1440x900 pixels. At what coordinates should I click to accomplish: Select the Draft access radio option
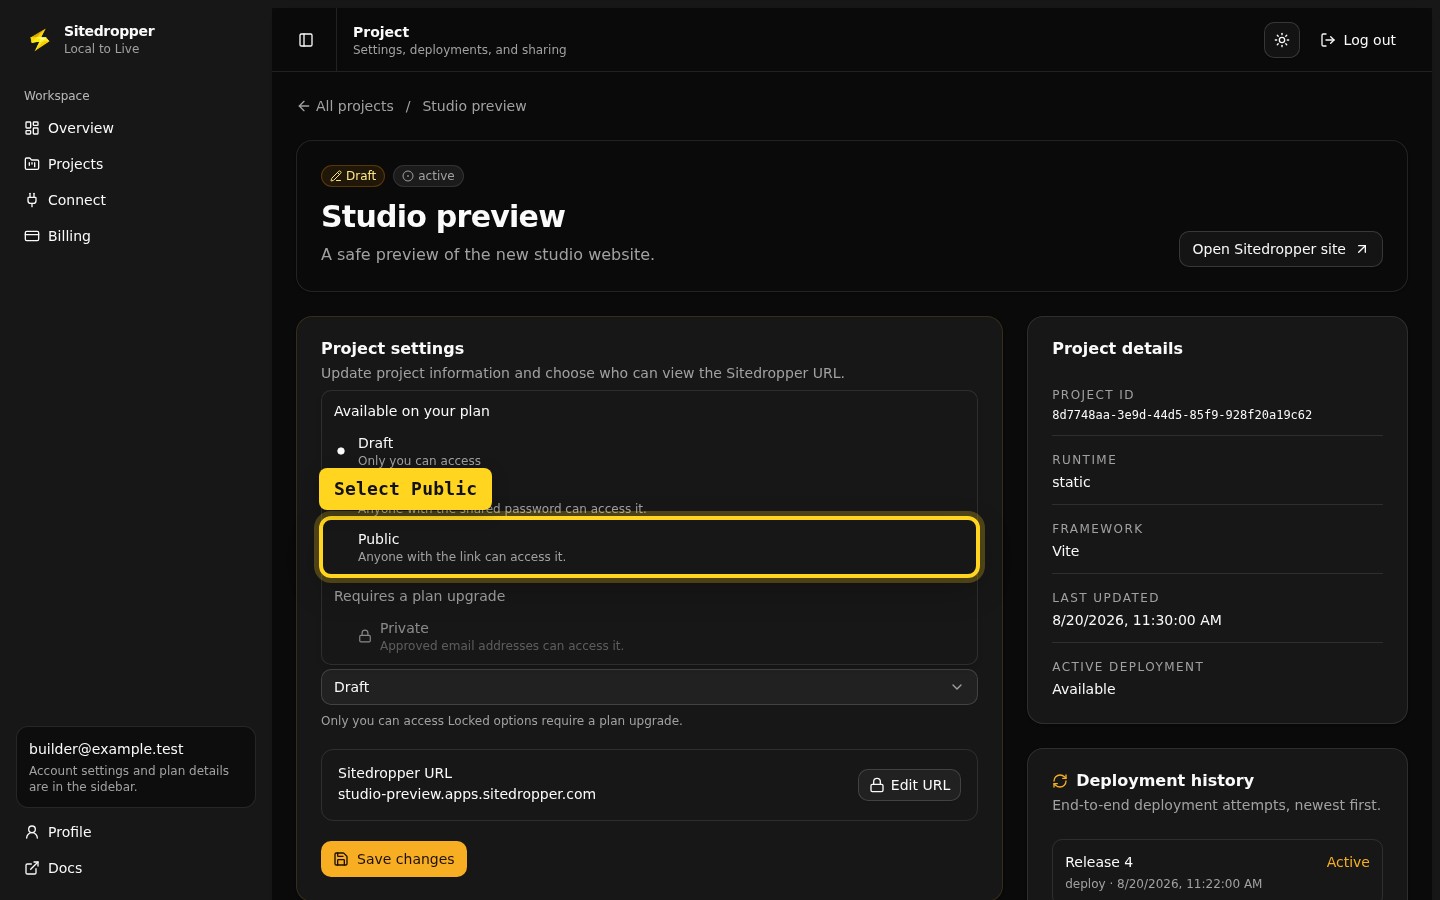[x=649, y=451]
